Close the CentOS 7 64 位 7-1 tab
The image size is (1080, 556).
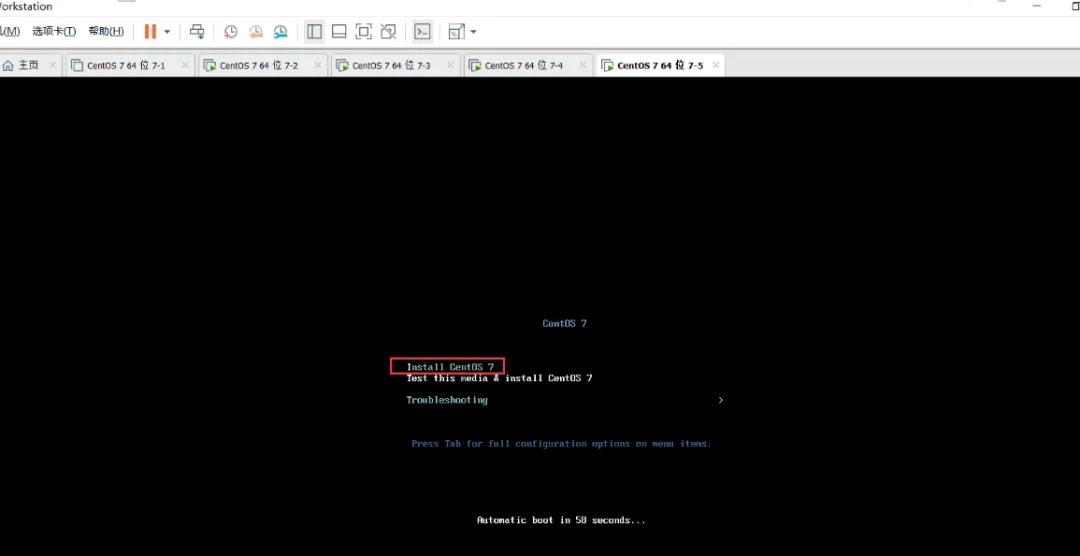[x=185, y=65]
